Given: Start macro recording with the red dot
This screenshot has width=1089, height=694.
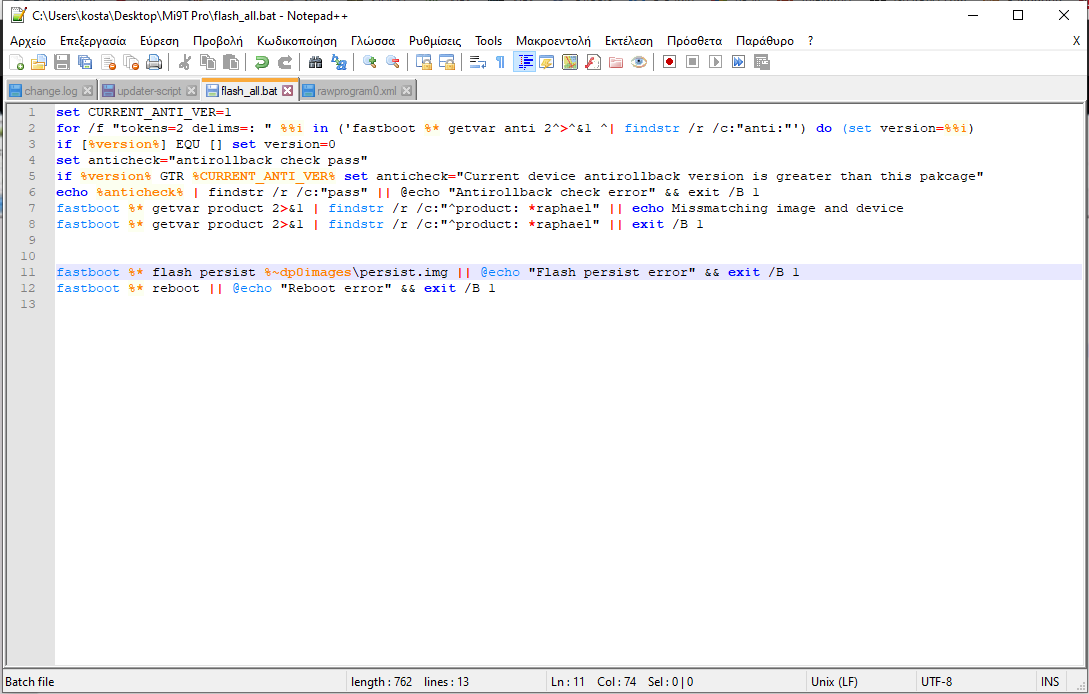Looking at the screenshot, I should tap(668, 62).
